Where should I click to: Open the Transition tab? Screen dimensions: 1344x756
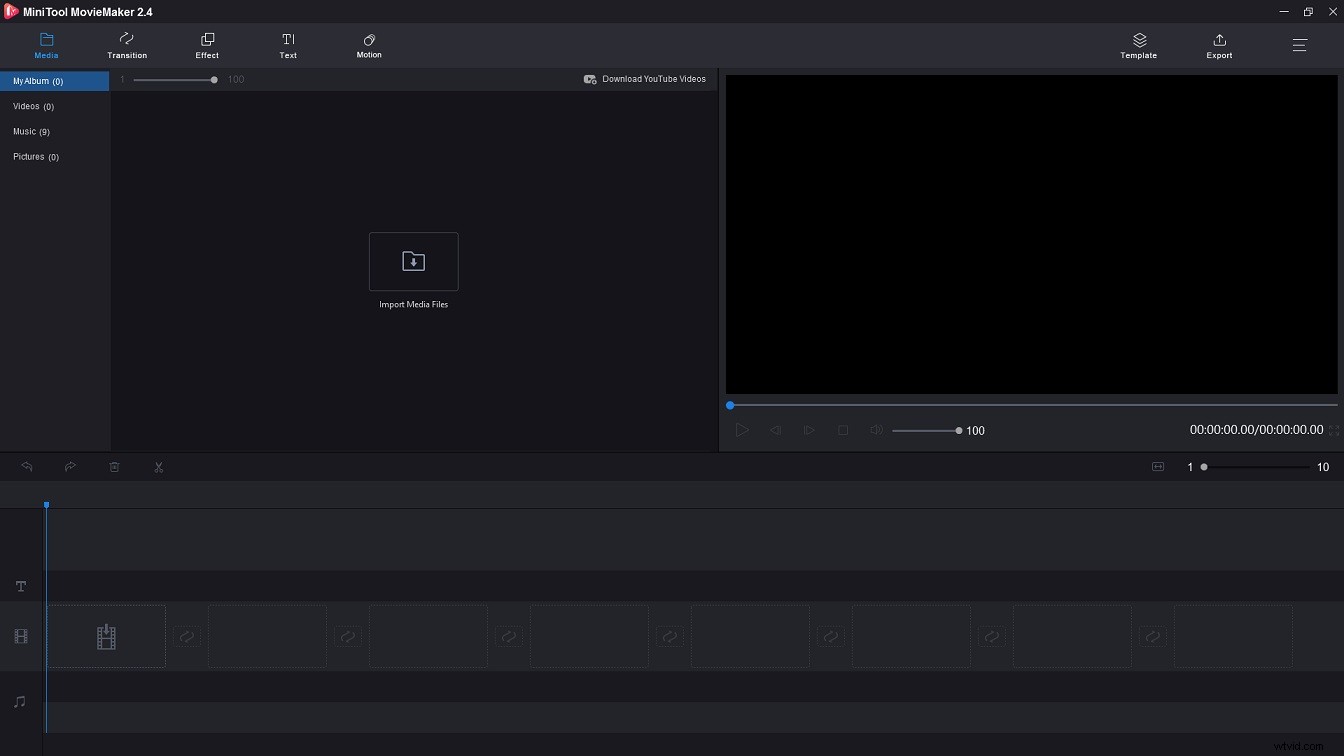coord(127,46)
